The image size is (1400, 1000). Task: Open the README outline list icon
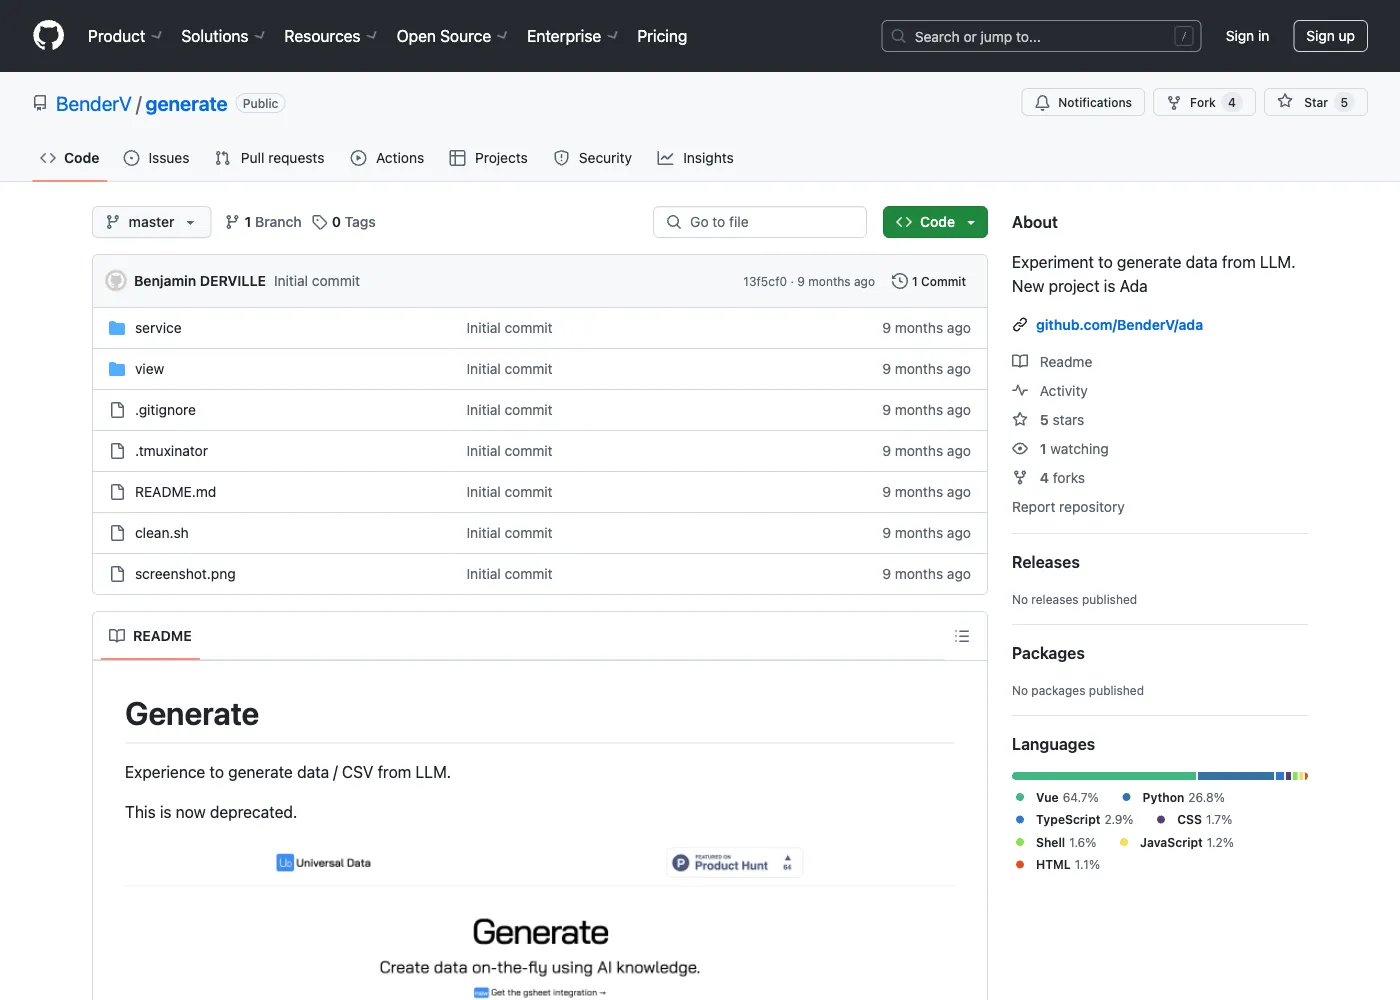tap(962, 636)
